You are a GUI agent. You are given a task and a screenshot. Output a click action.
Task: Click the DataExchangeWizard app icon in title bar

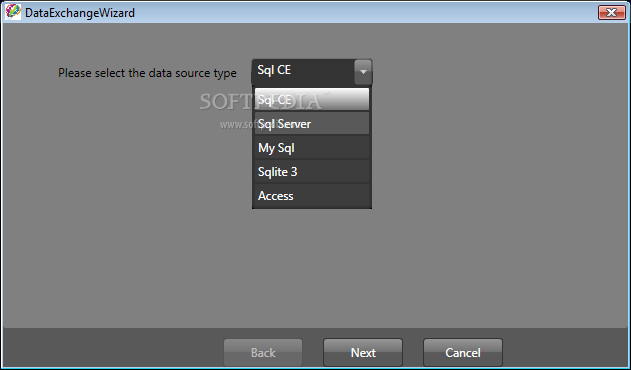[12, 12]
